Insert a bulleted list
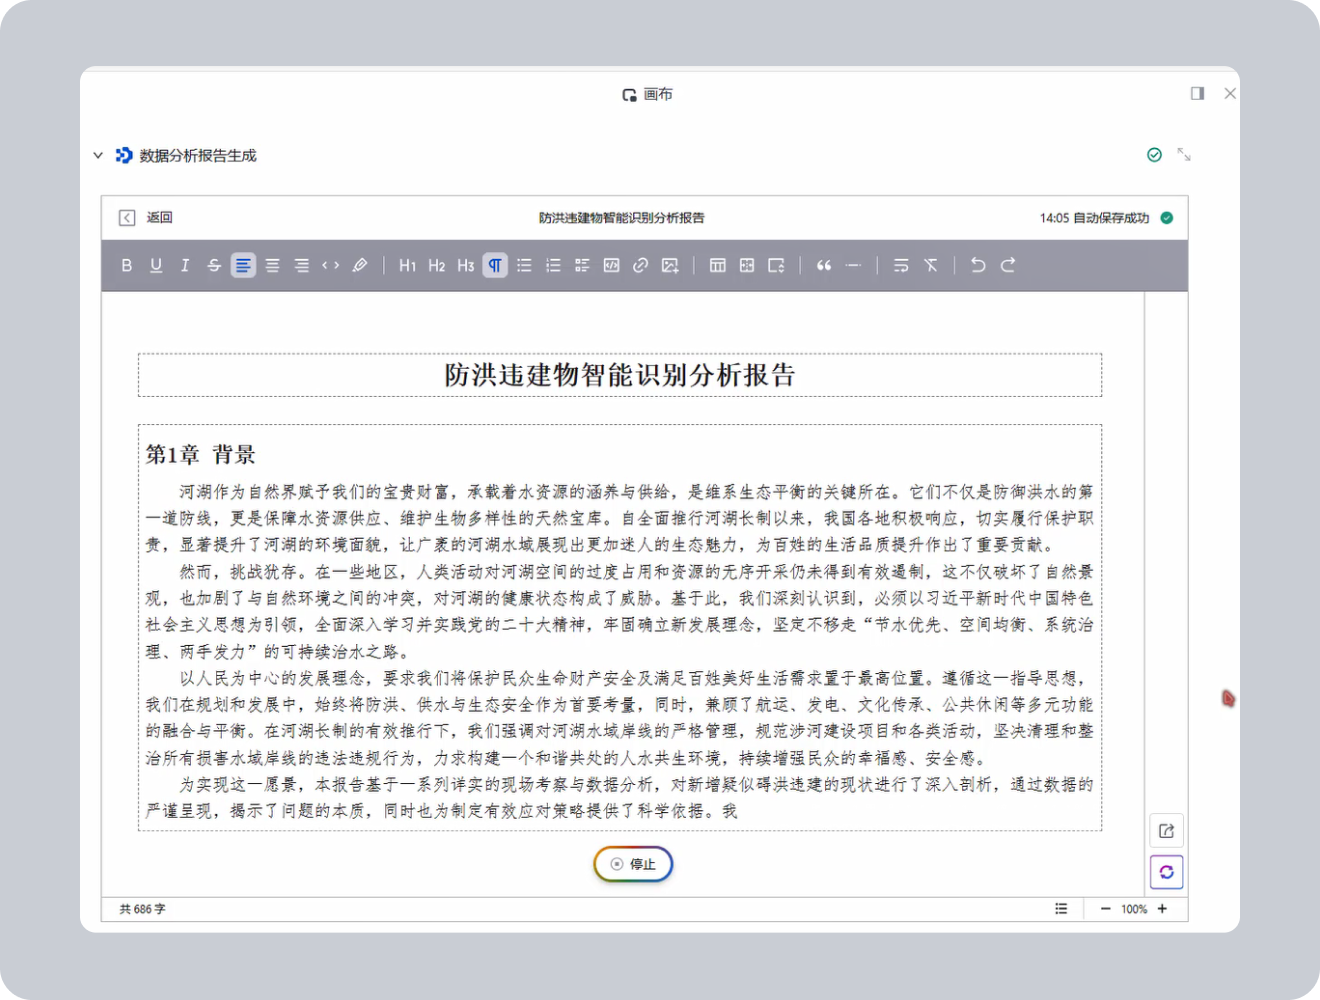1320x1000 pixels. pos(524,265)
